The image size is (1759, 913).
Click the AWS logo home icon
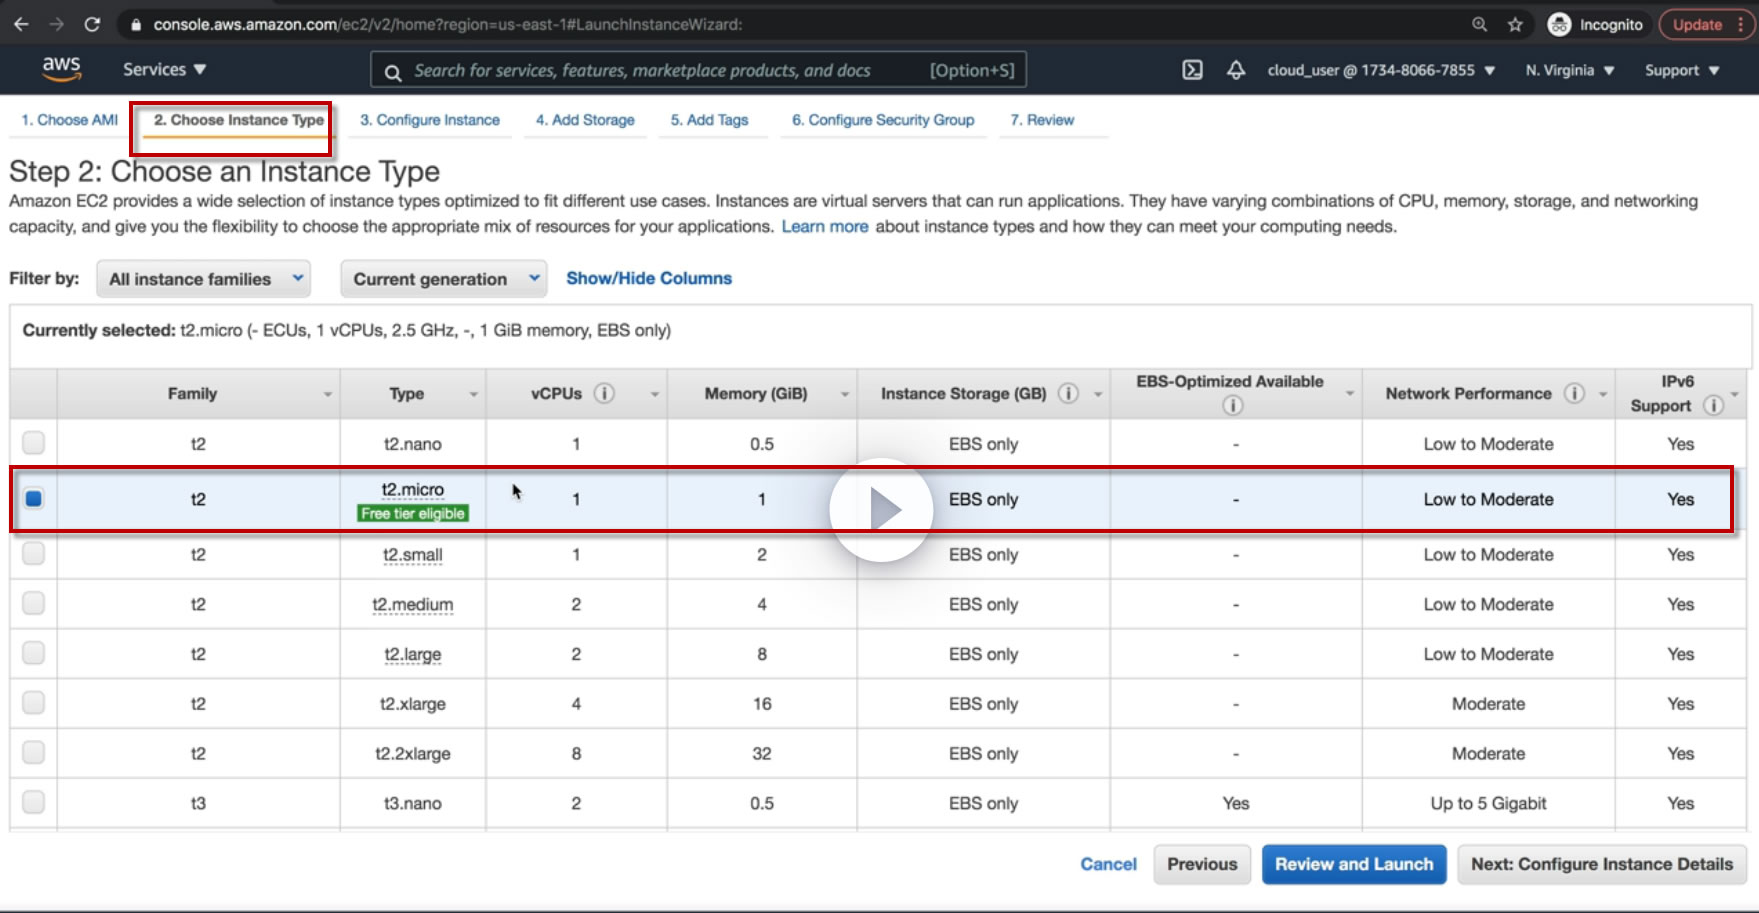coord(61,68)
